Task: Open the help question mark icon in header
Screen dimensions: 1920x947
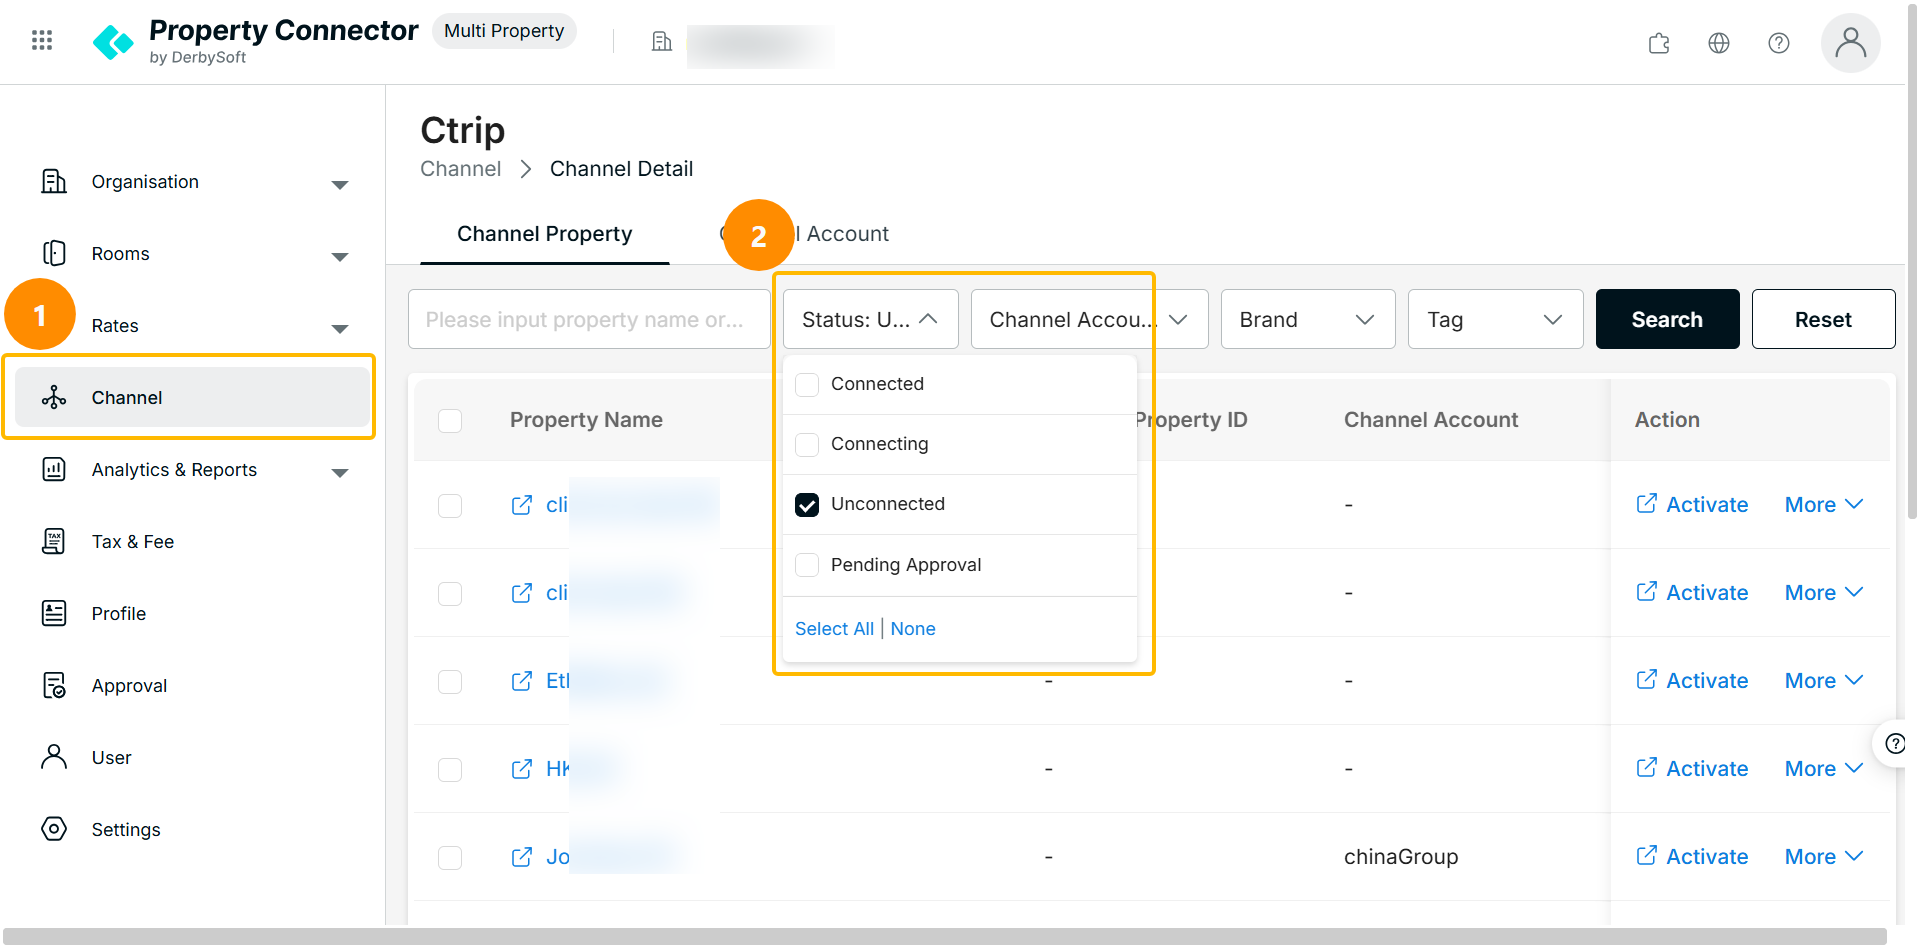Action: coord(1779,43)
